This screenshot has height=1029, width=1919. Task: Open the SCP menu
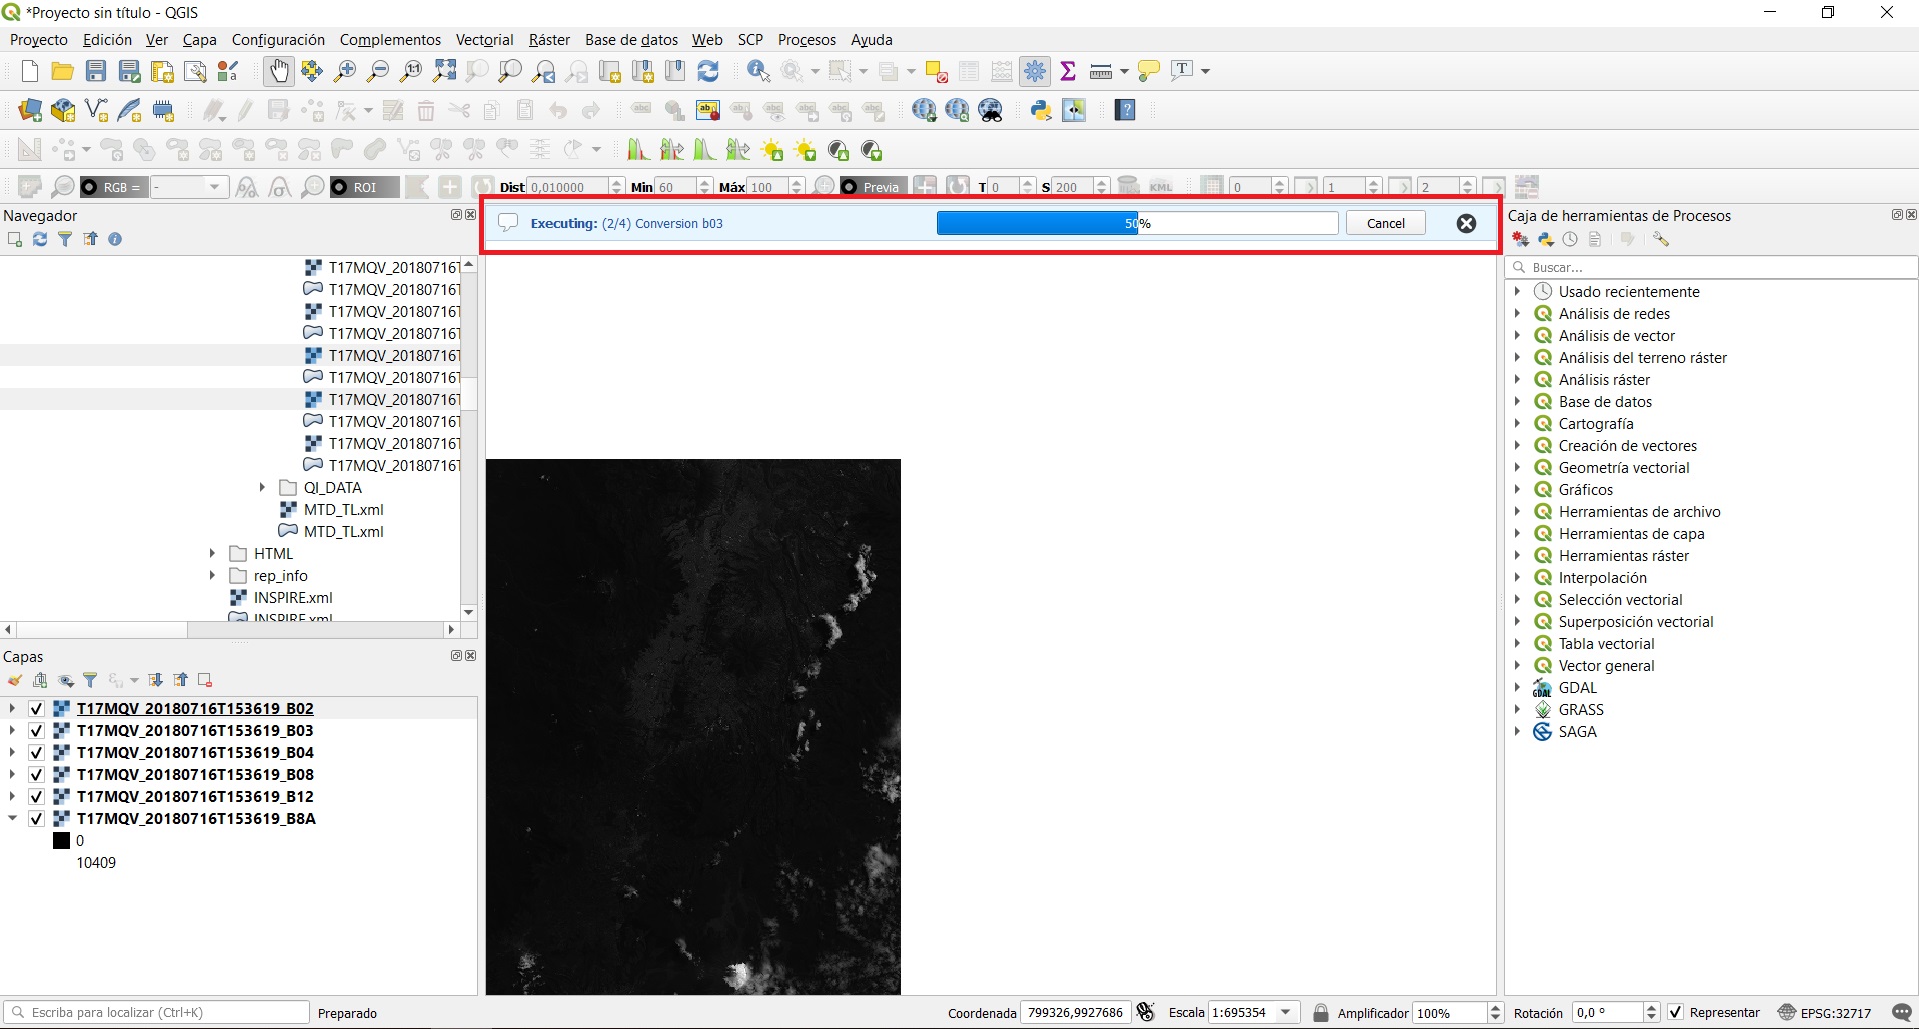[x=750, y=40]
